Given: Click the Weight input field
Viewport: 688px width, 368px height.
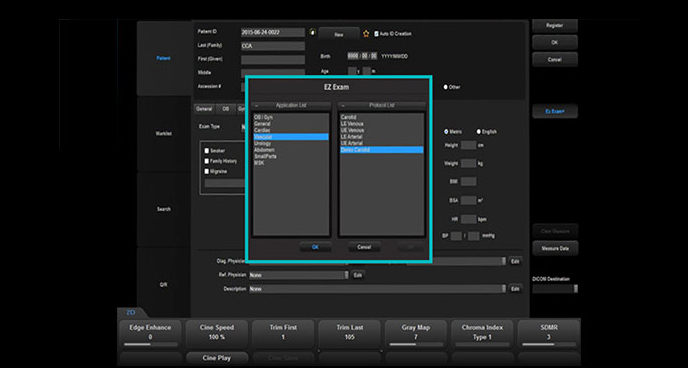Looking at the screenshot, I should click(x=468, y=164).
